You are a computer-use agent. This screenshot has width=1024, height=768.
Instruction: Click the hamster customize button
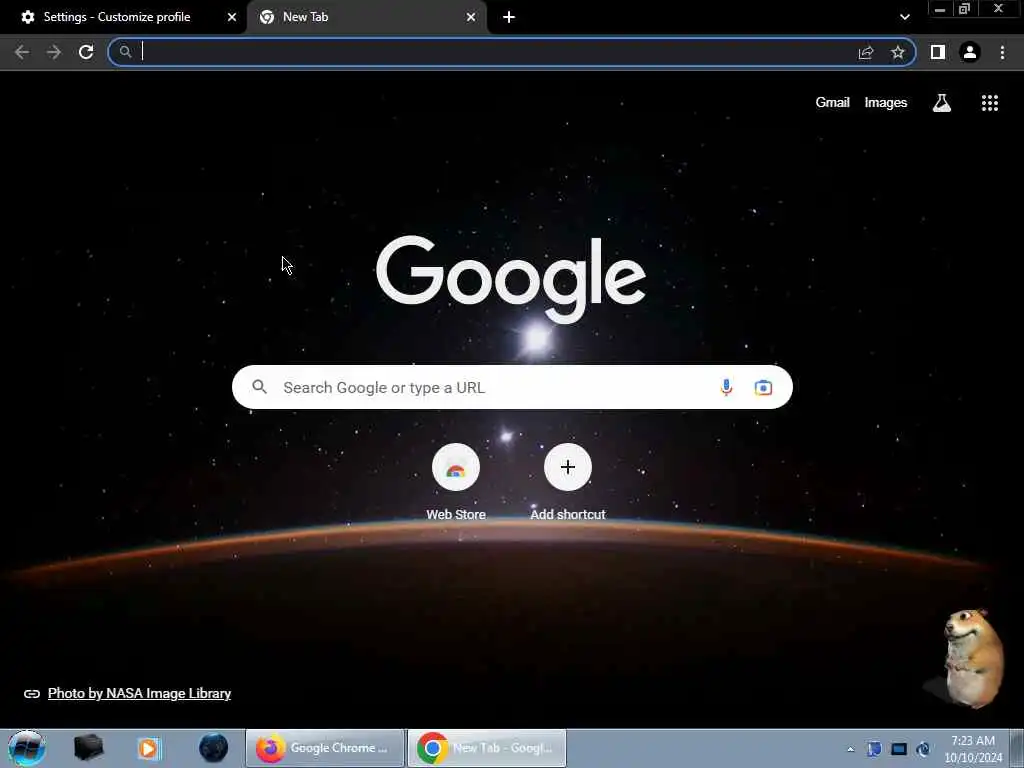[972, 658]
